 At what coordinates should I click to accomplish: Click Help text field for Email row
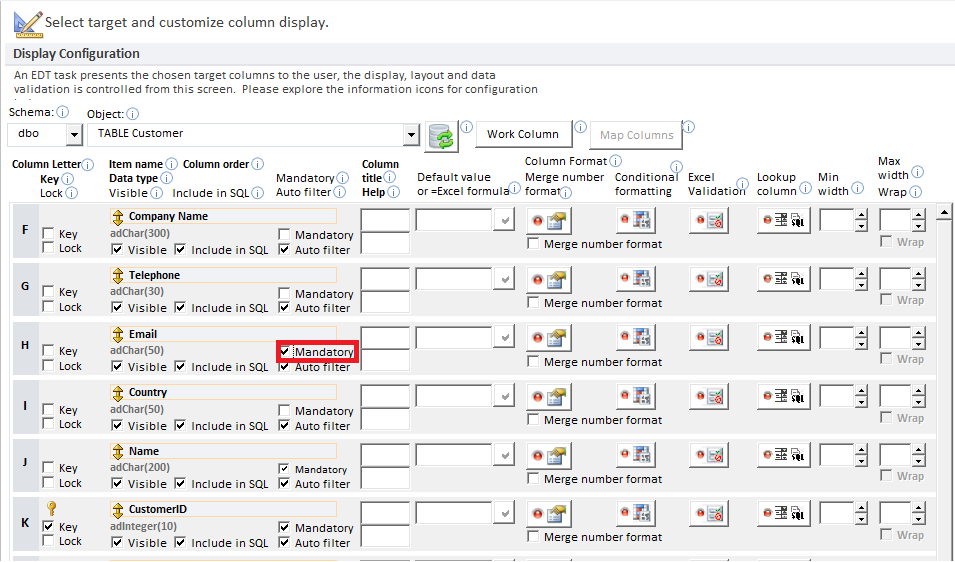click(386, 360)
